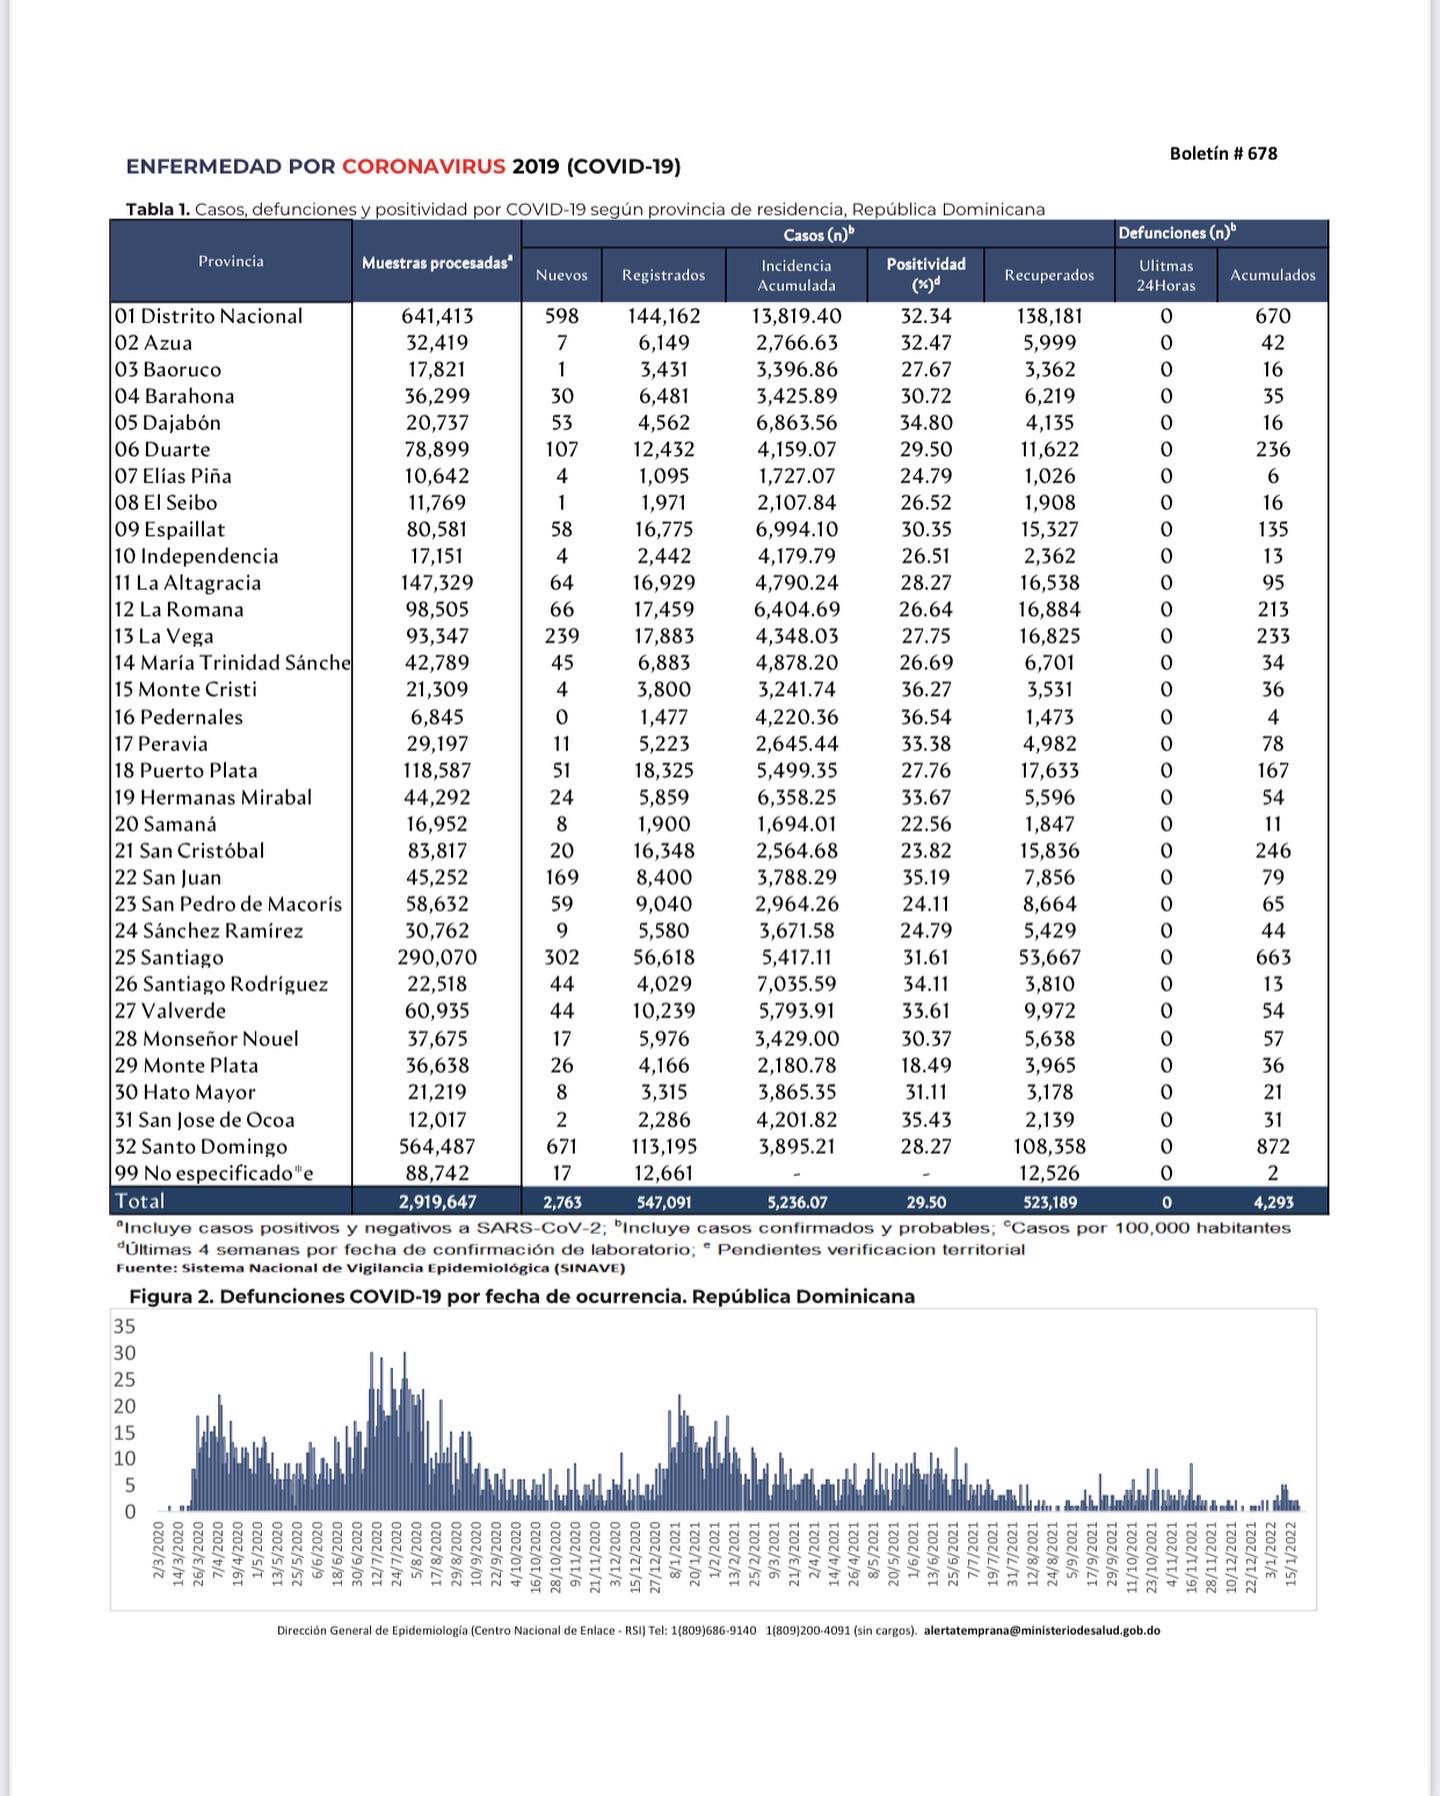
Task: Select the '23 San Pedro de Macorís' row label
Action: point(228,904)
